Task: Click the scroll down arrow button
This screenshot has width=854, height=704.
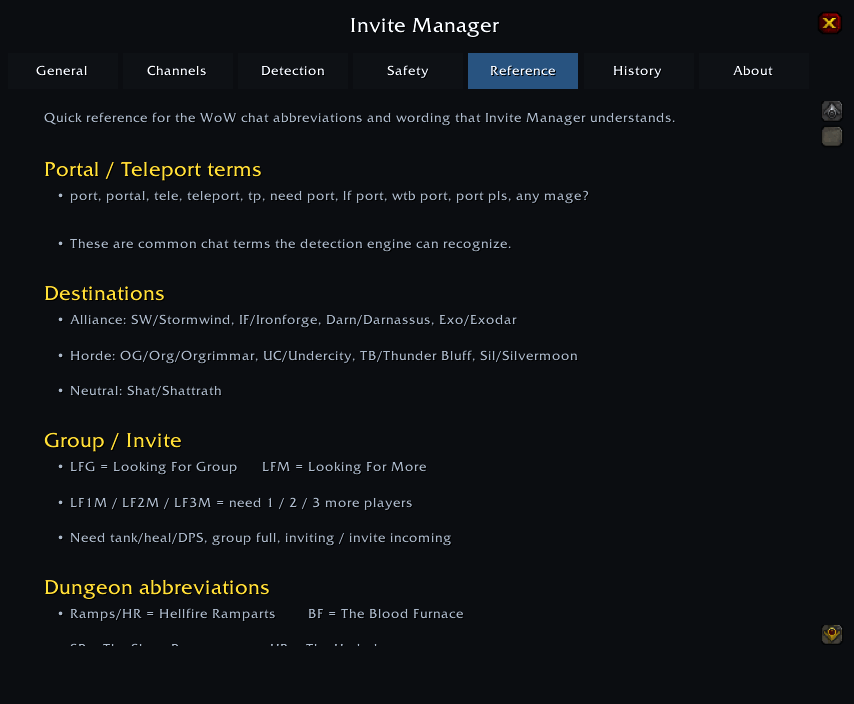Action: click(x=832, y=634)
